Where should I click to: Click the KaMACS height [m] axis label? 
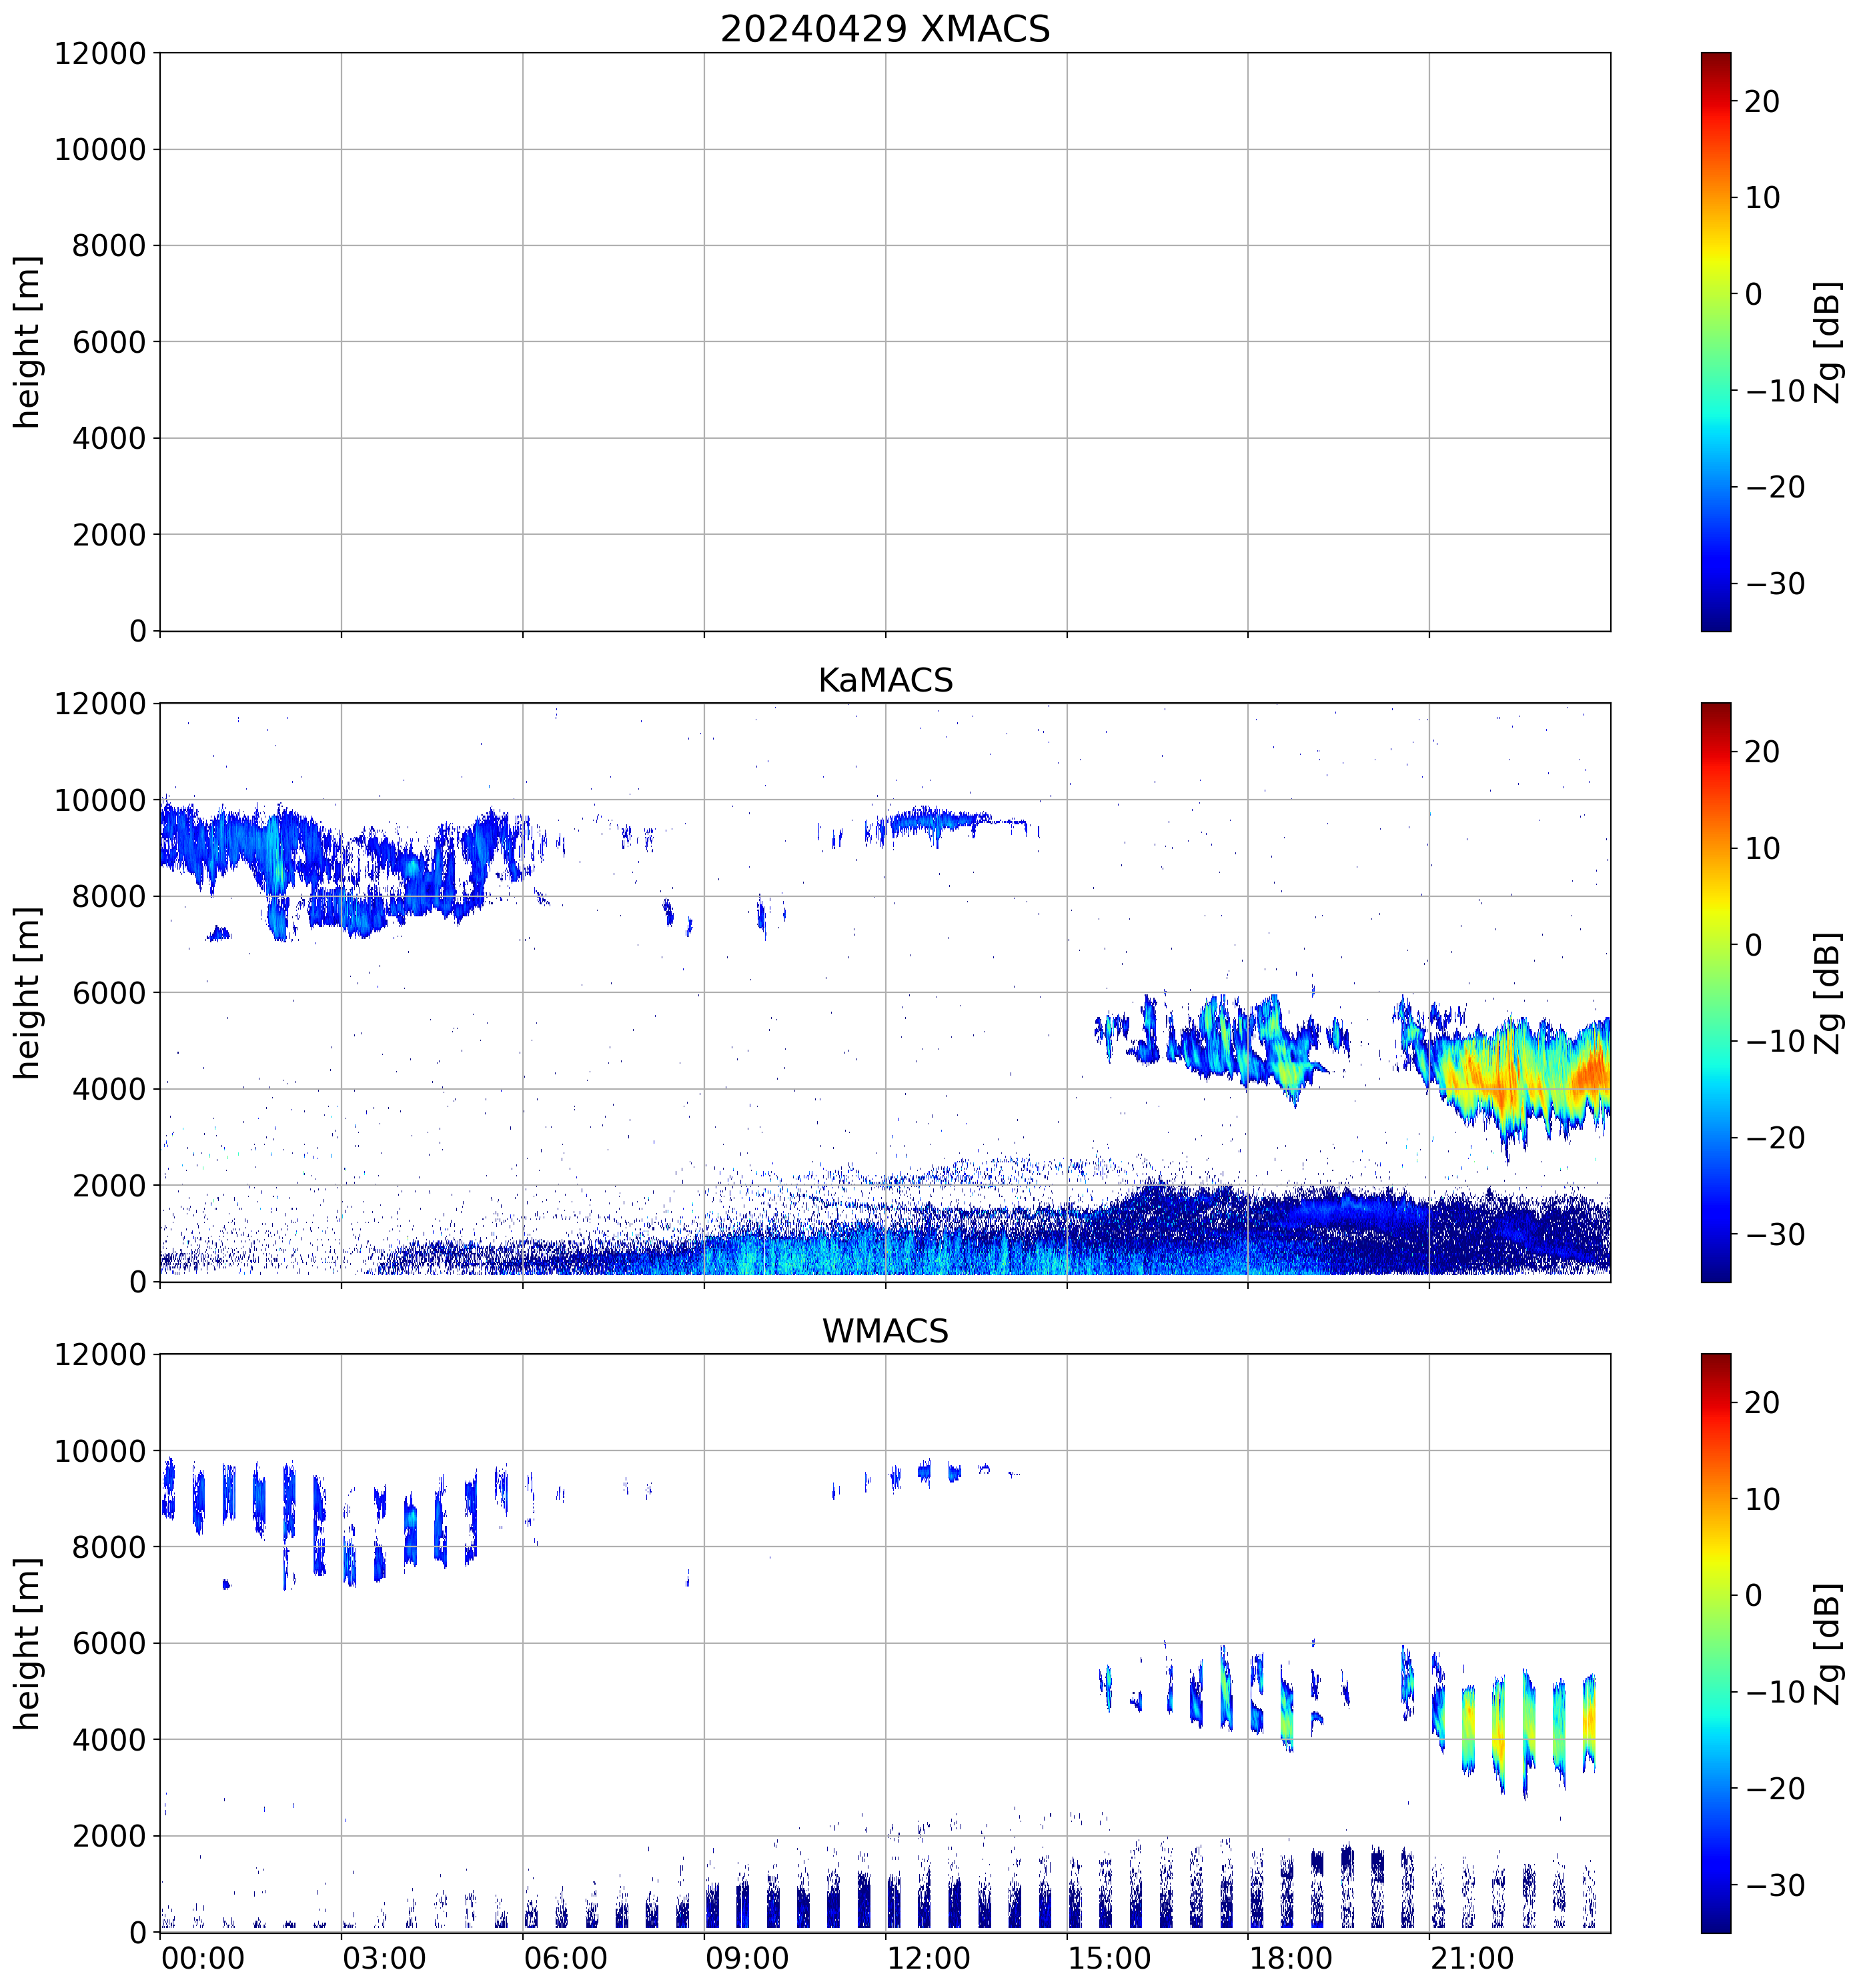click(27, 992)
